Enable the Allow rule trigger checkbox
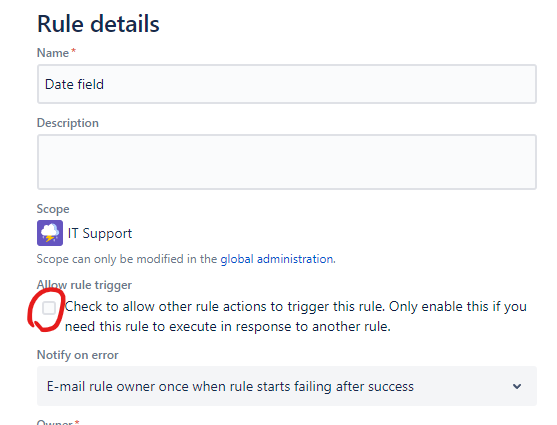This screenshot has width=557, height=425. click(x=49, y=308)
